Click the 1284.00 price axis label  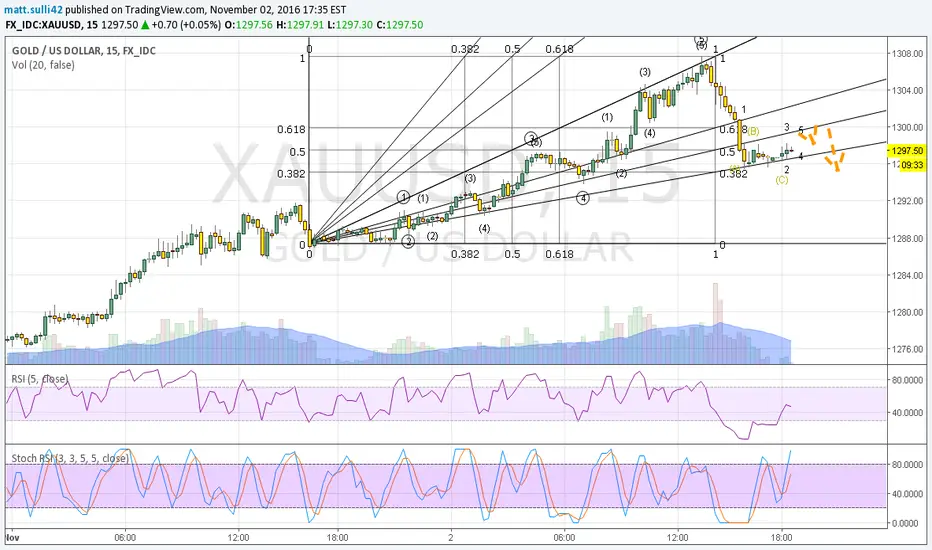click(x=908, y=275)
